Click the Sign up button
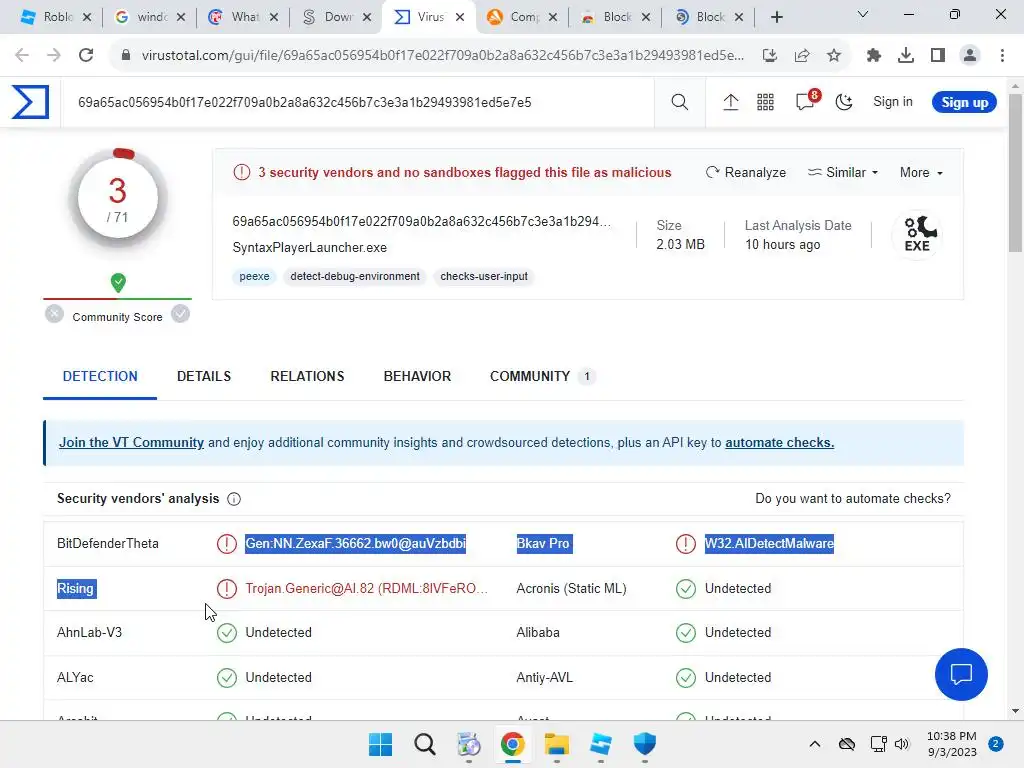 [x=964, y=102]
